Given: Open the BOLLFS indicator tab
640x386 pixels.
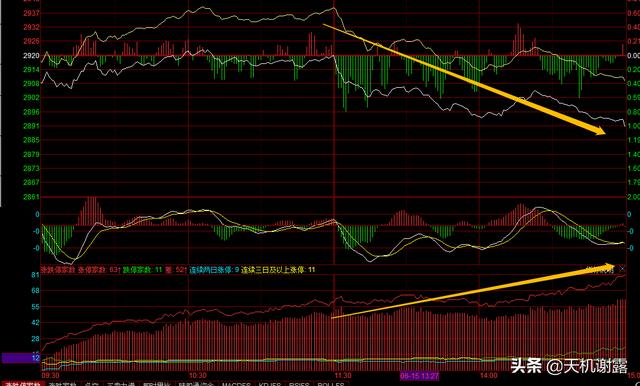Looking at the screenshot, I should (x=331, y=384).
